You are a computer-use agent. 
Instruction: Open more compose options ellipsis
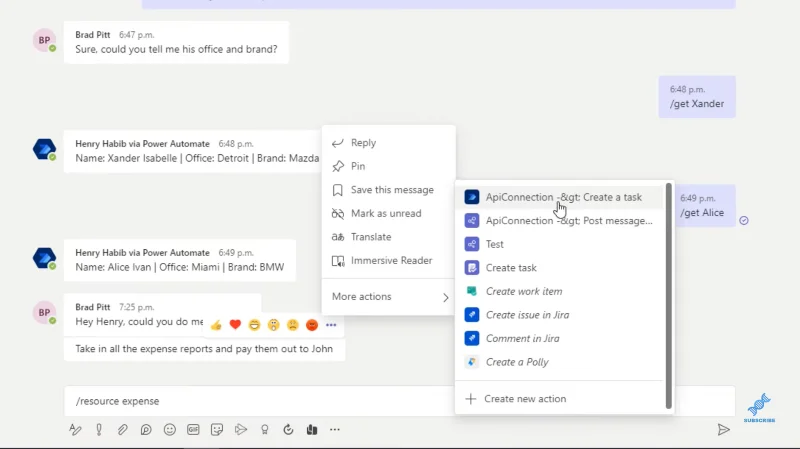coord(335,430)
